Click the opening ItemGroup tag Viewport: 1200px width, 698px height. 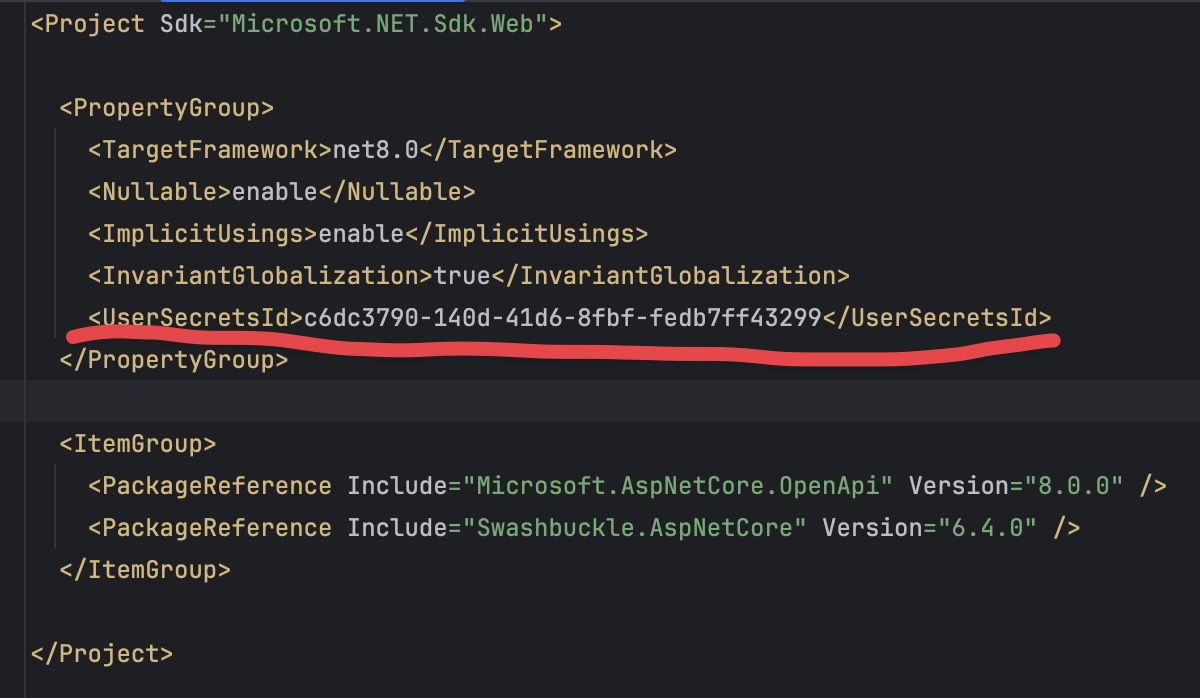[138, 444]
